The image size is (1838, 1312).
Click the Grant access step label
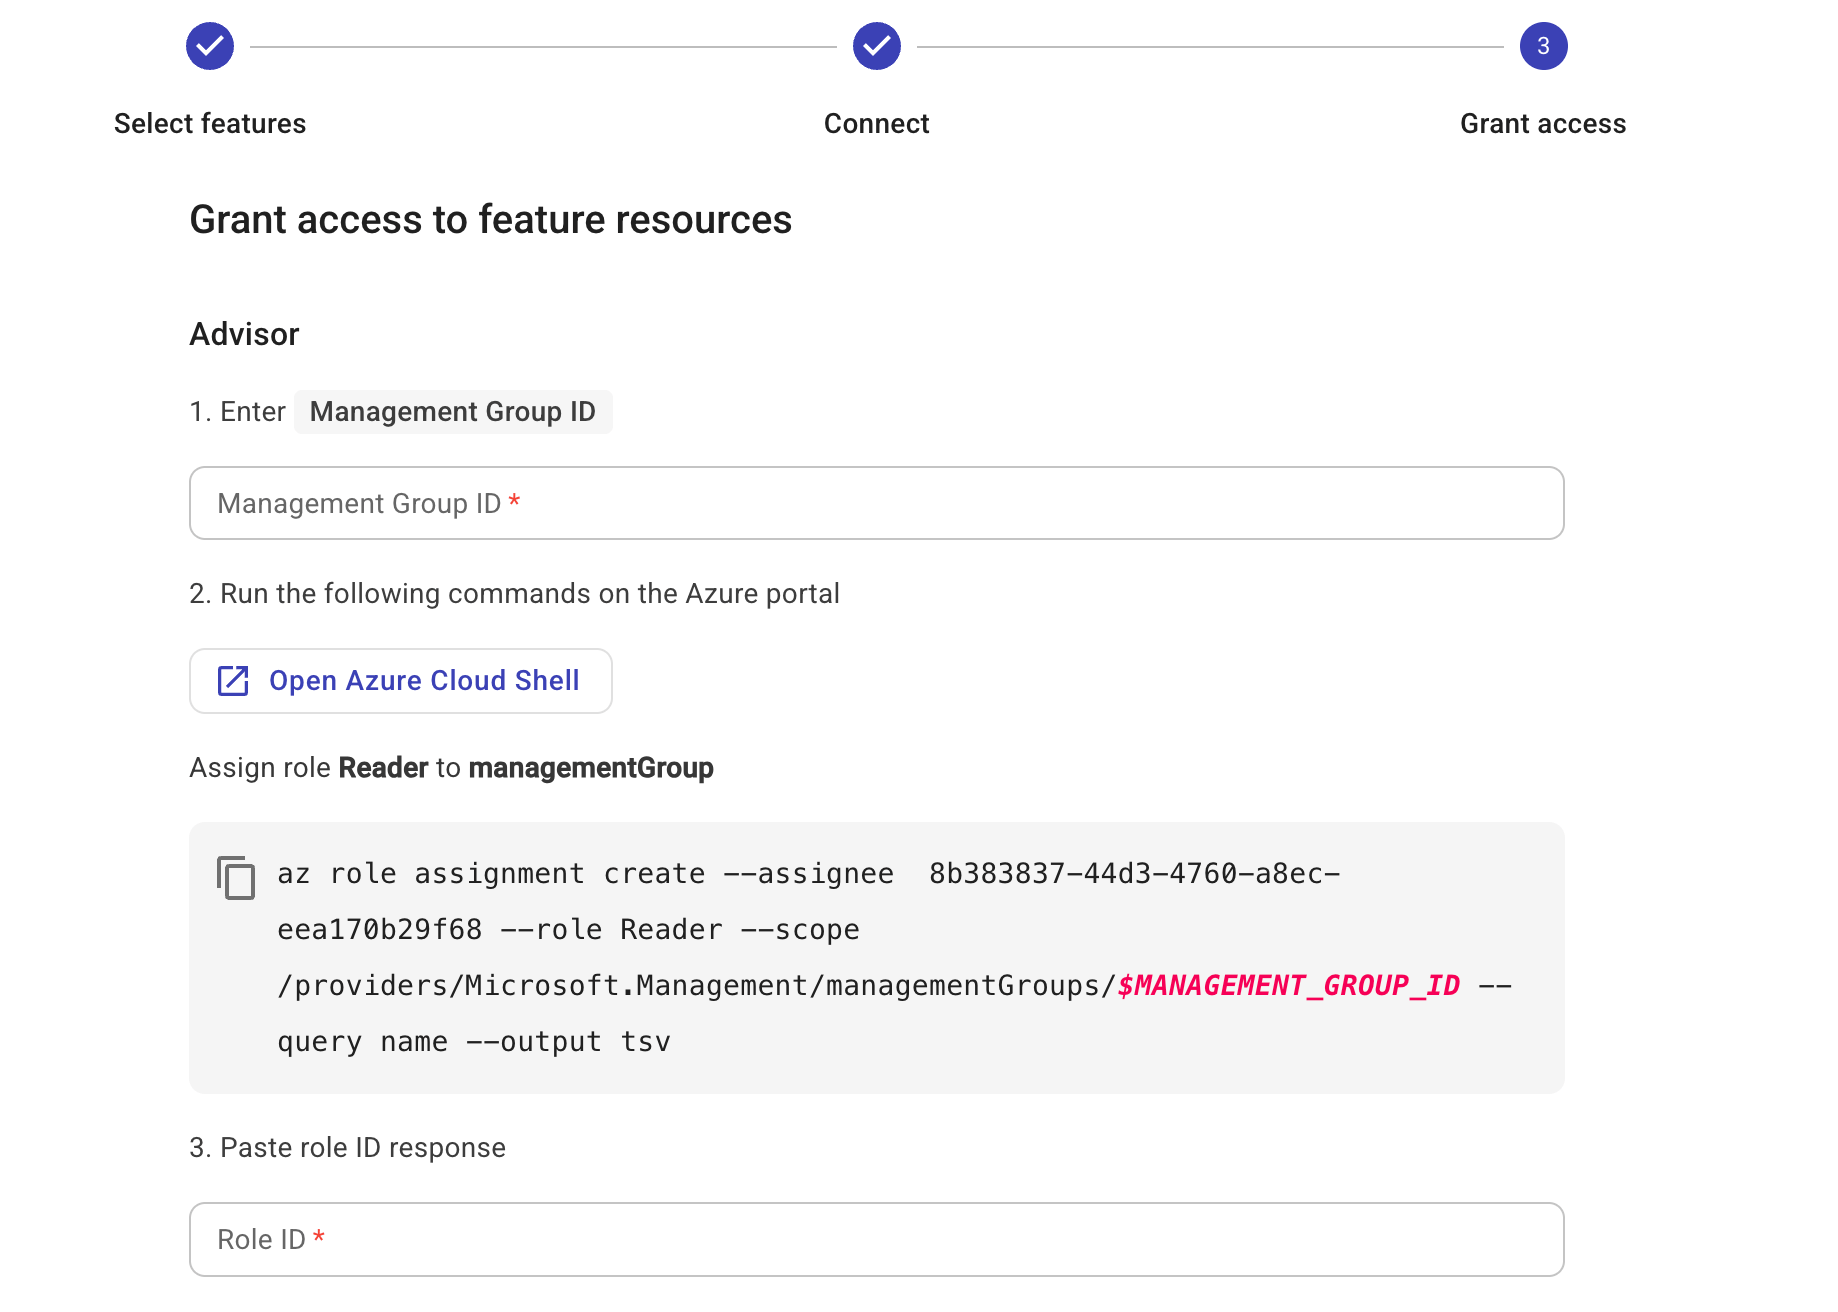tap(1543, 122)
